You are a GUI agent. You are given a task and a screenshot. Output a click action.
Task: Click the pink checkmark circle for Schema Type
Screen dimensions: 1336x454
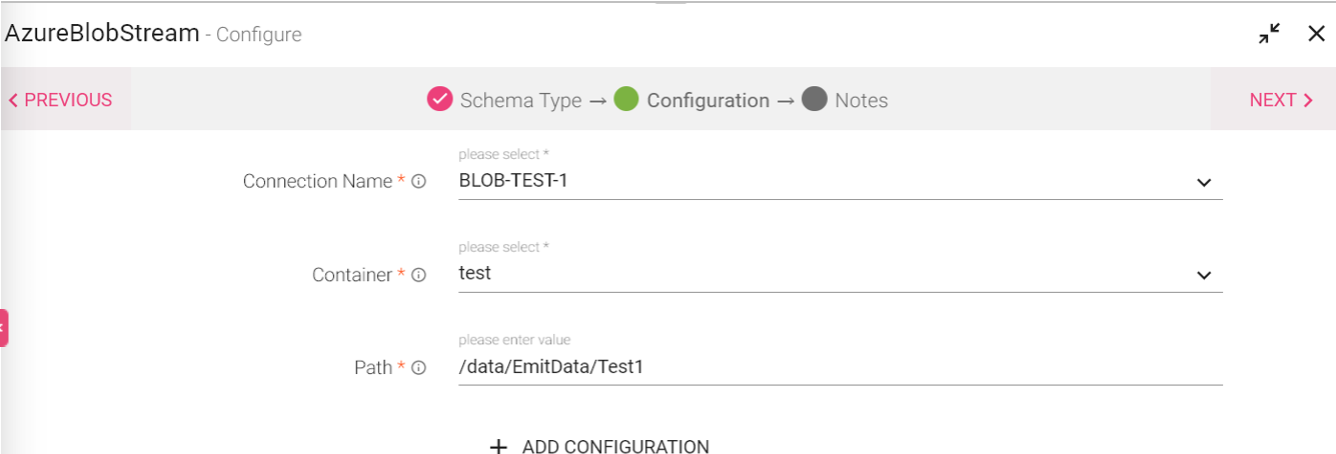coord(440,99)
